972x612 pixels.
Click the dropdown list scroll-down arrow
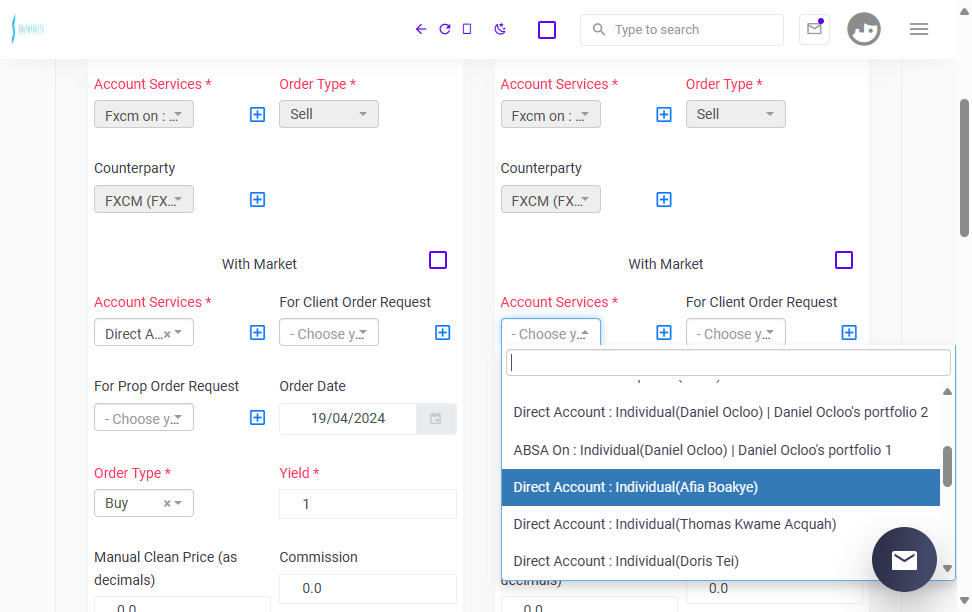947,568
